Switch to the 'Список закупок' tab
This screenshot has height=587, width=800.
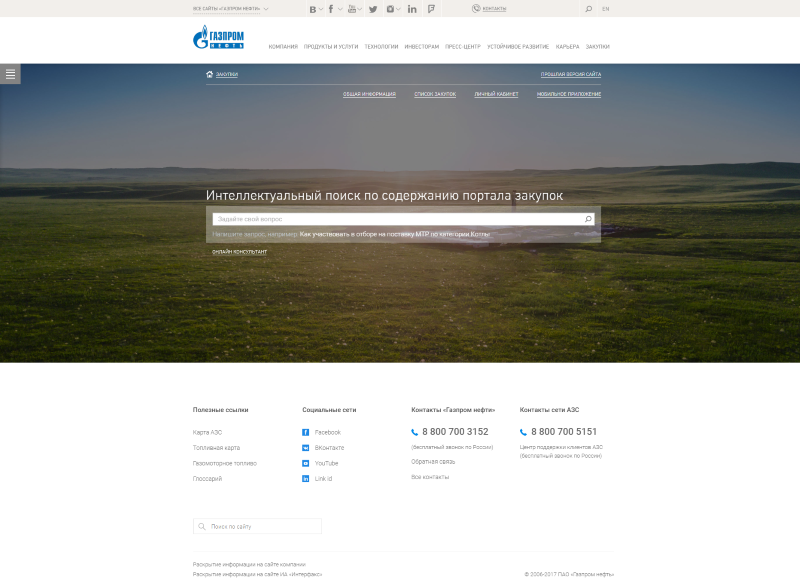point(435,94)
